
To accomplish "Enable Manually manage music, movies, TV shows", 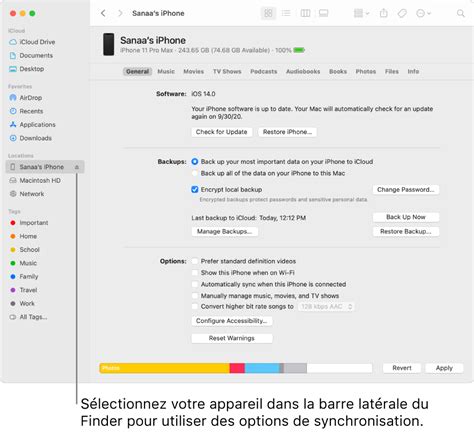I will (195, 296).
